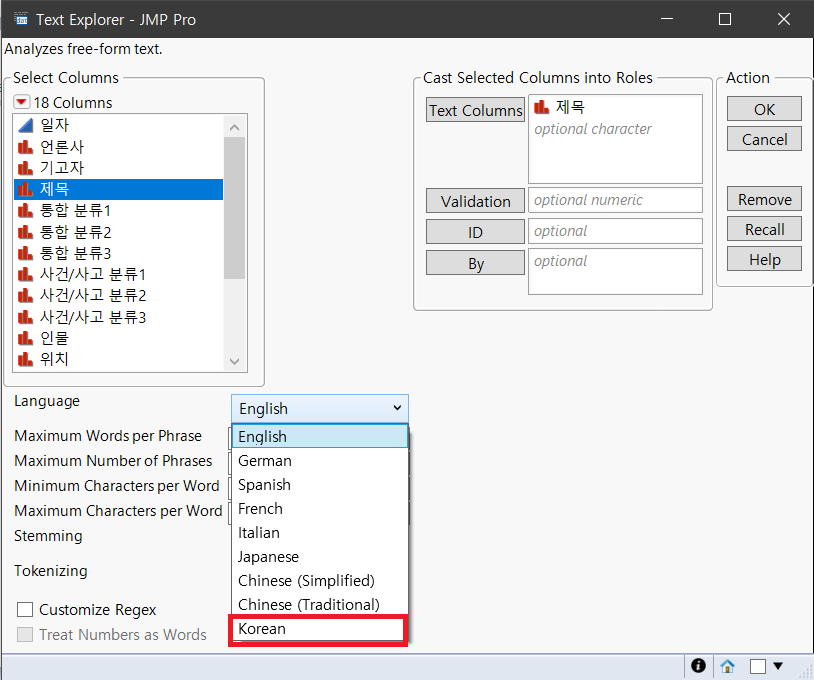The image size is (814, 680).
Task: Choose French from the language list
Action: pyautogui.click(x=320, y=509)
